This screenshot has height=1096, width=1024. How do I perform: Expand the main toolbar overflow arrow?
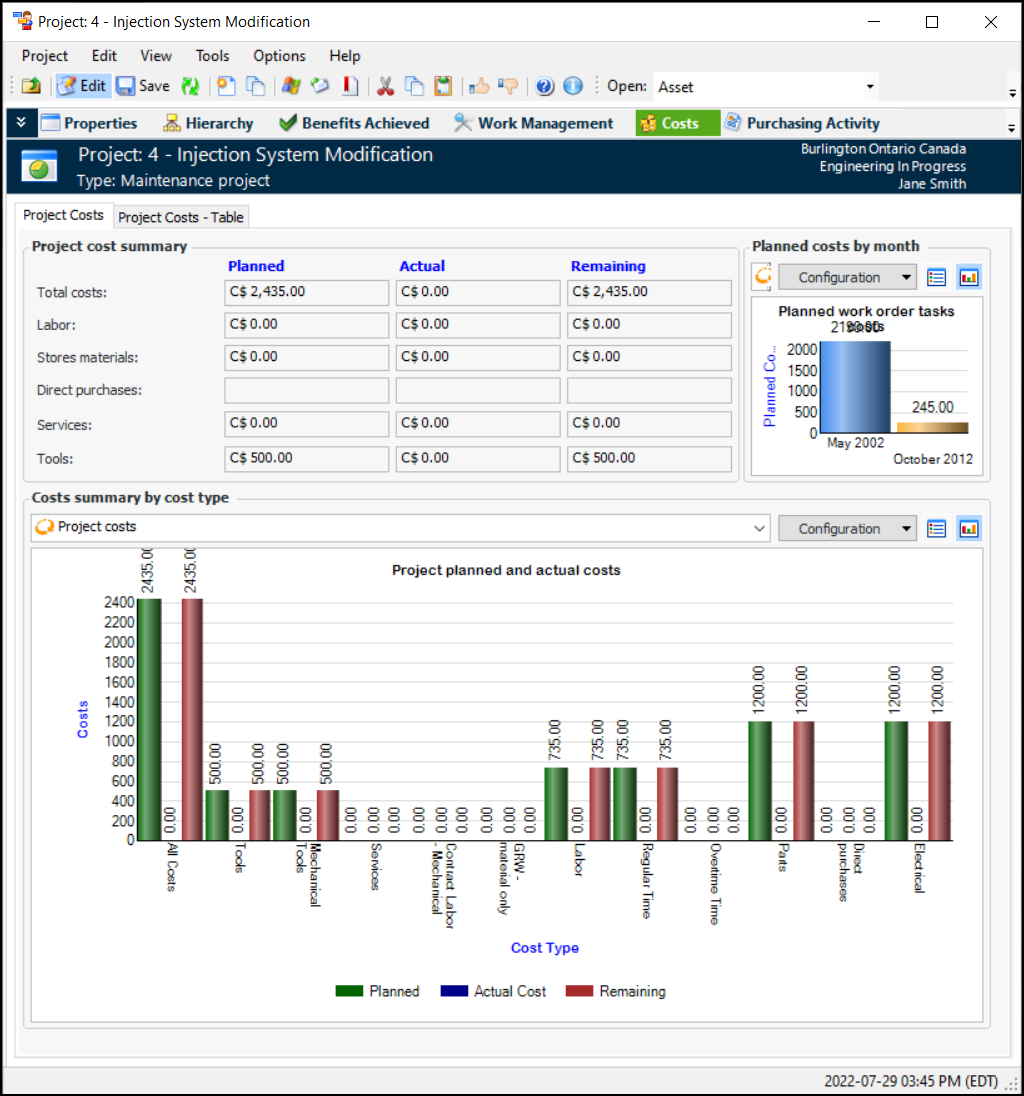1013,93
